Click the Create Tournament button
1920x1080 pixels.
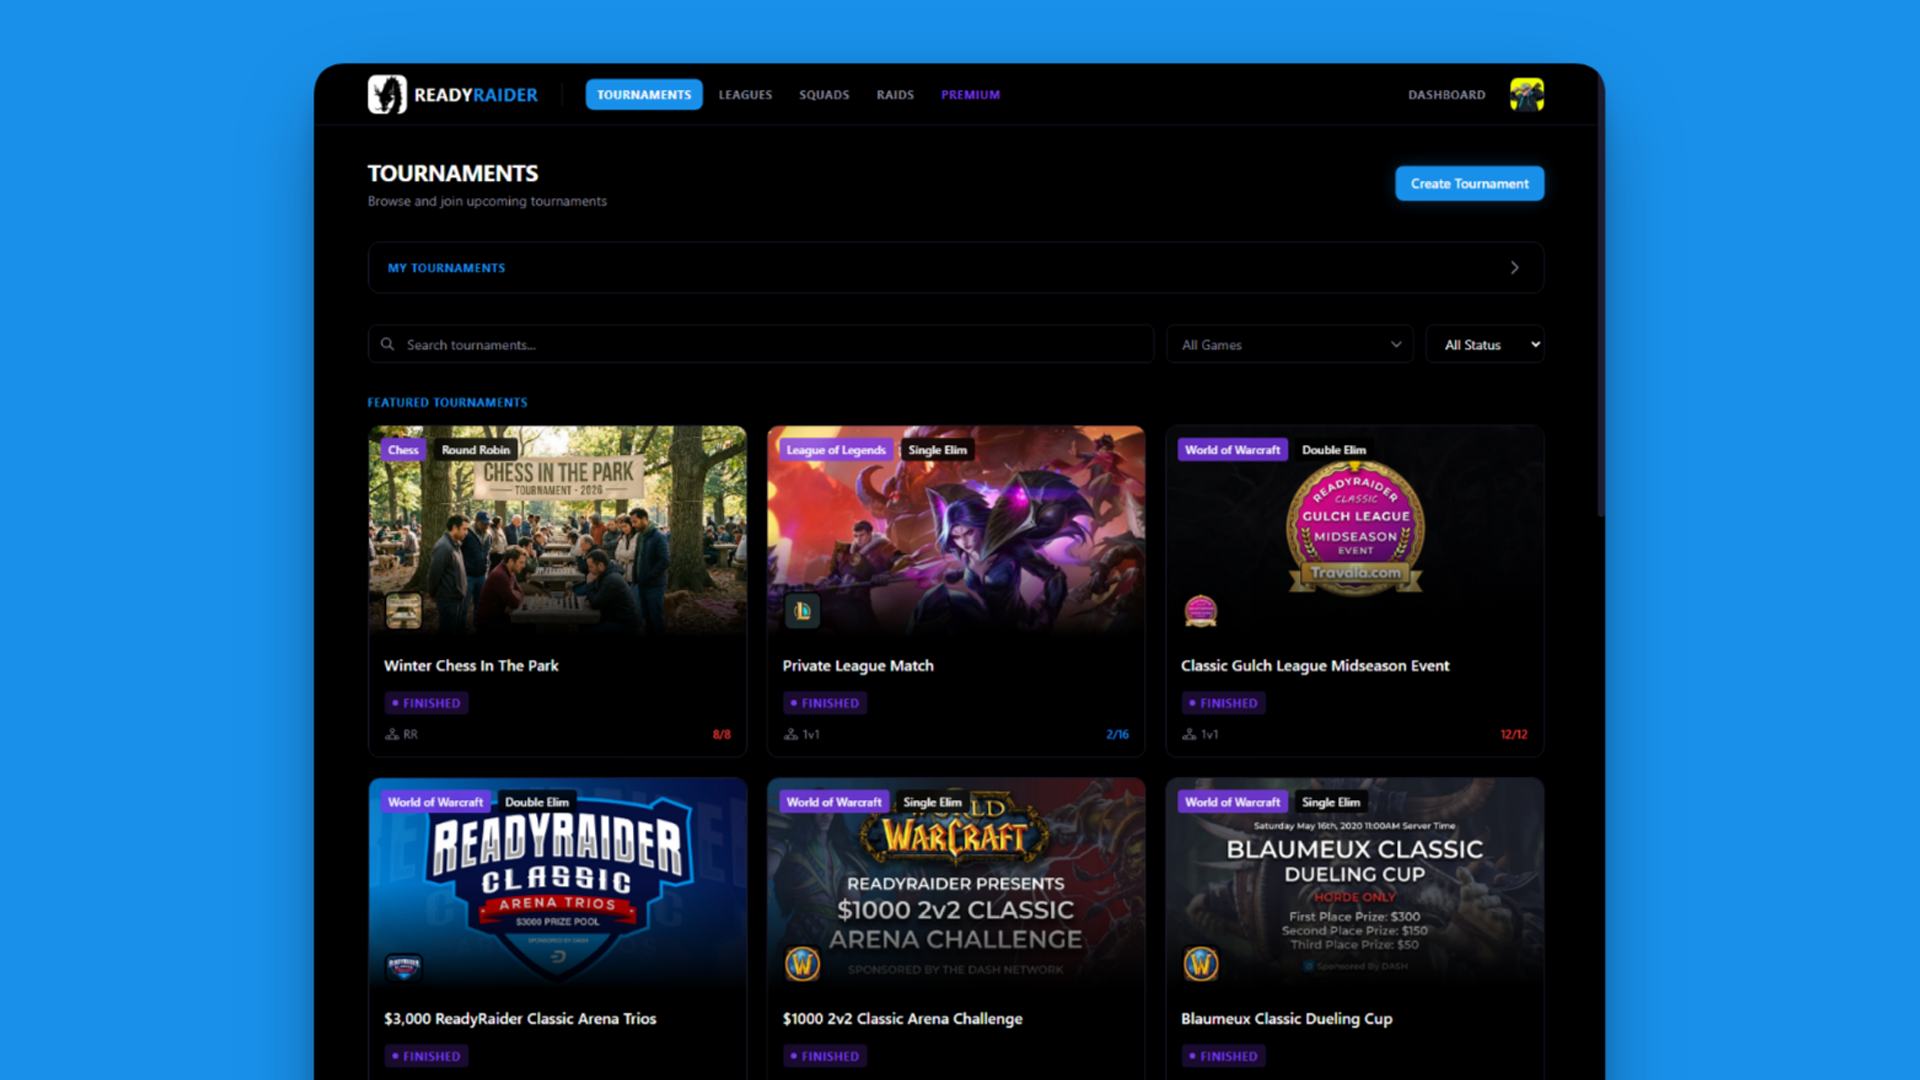[x=1469, y=184]
